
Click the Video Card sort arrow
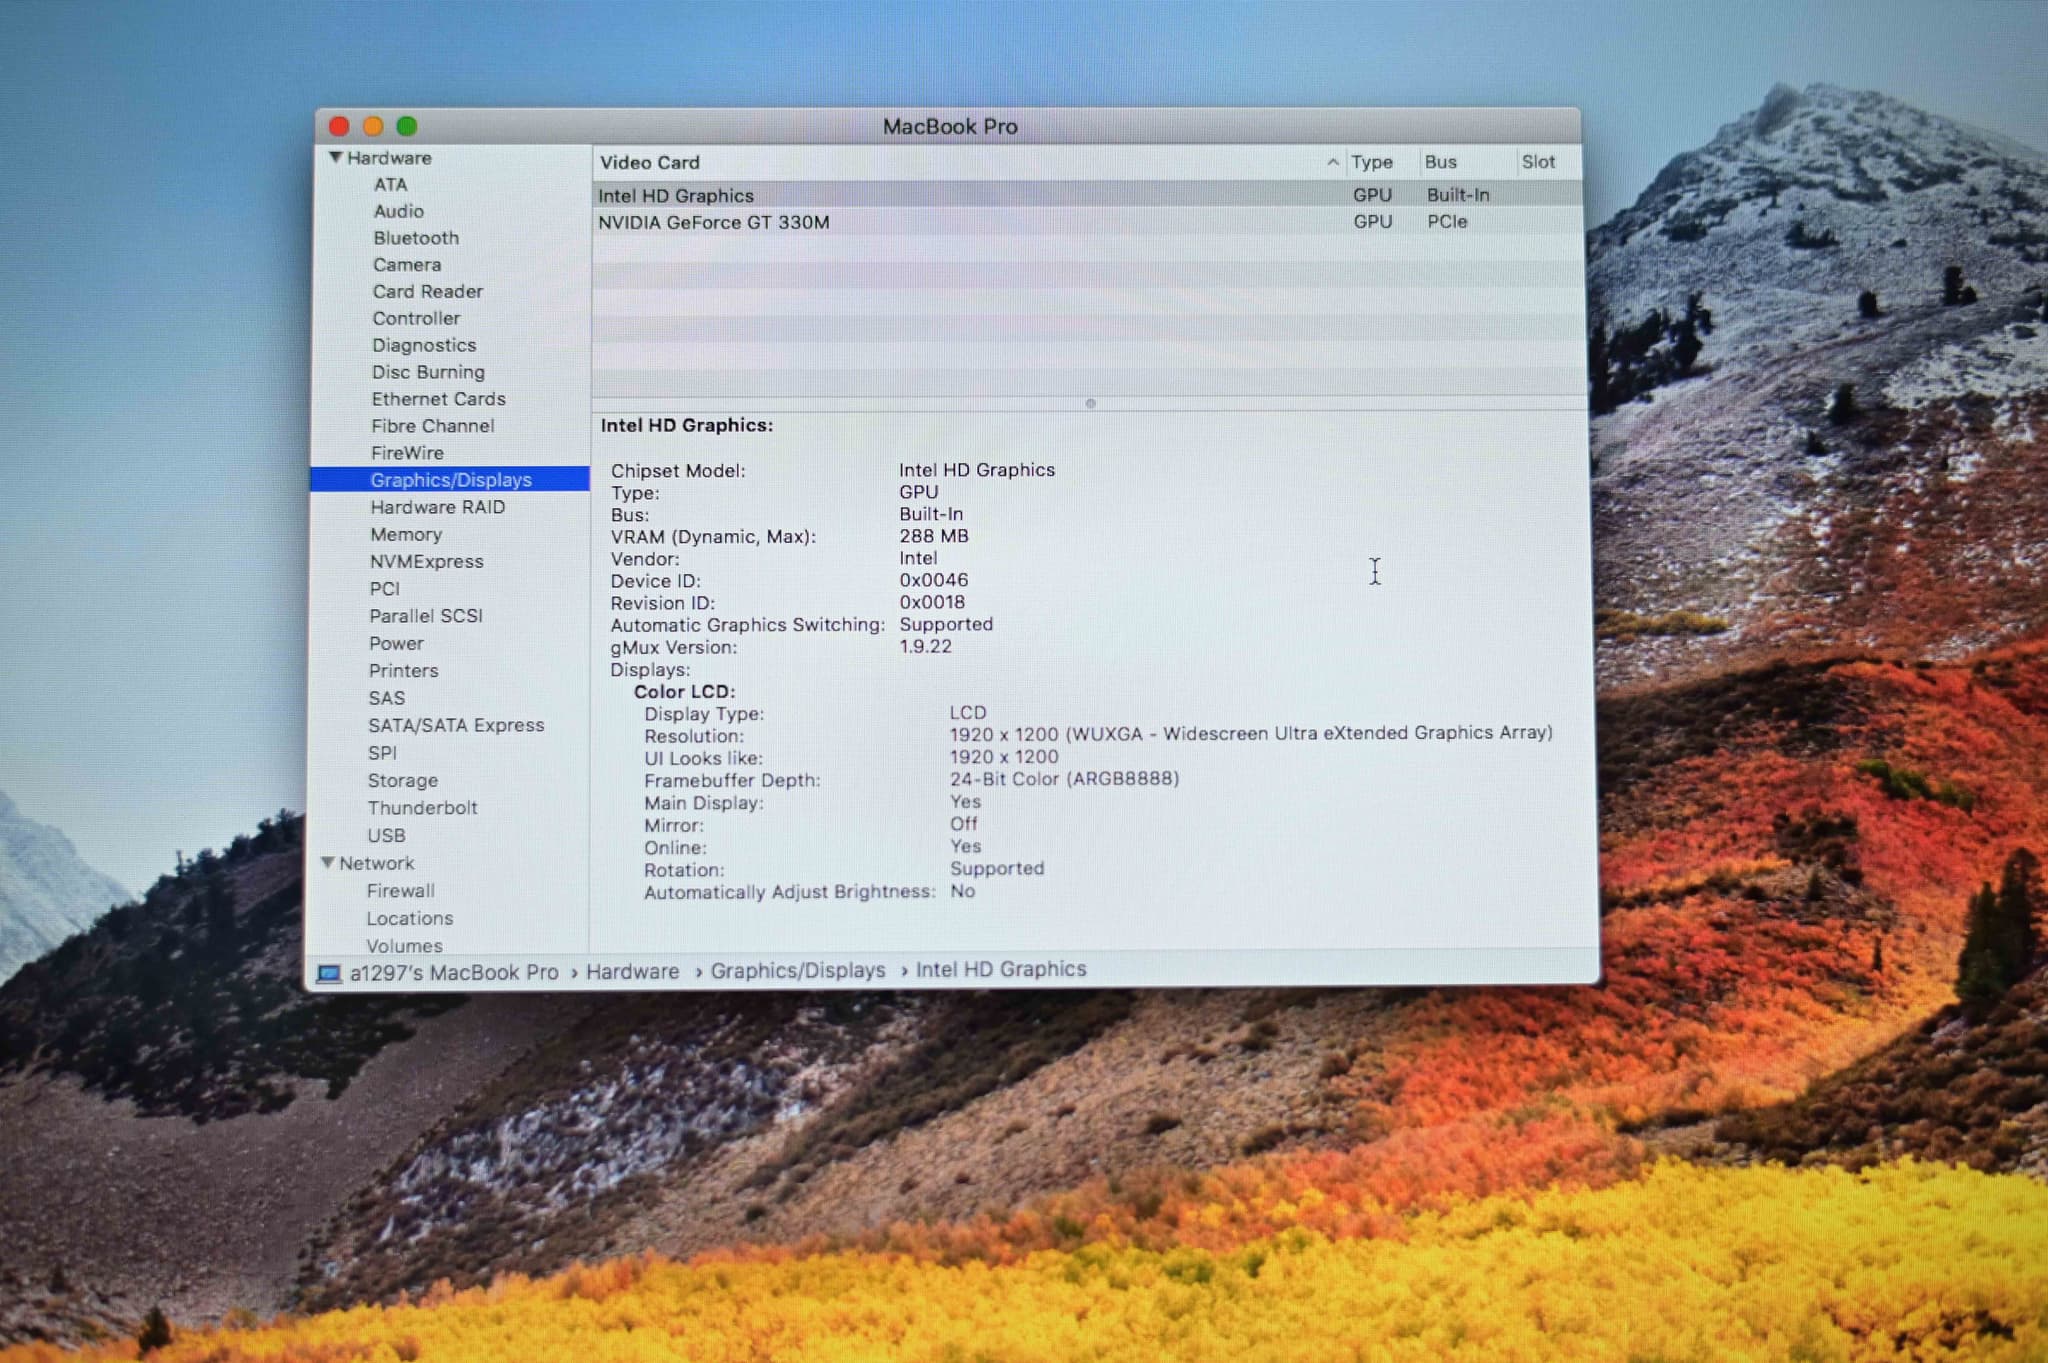[1332, 162]
